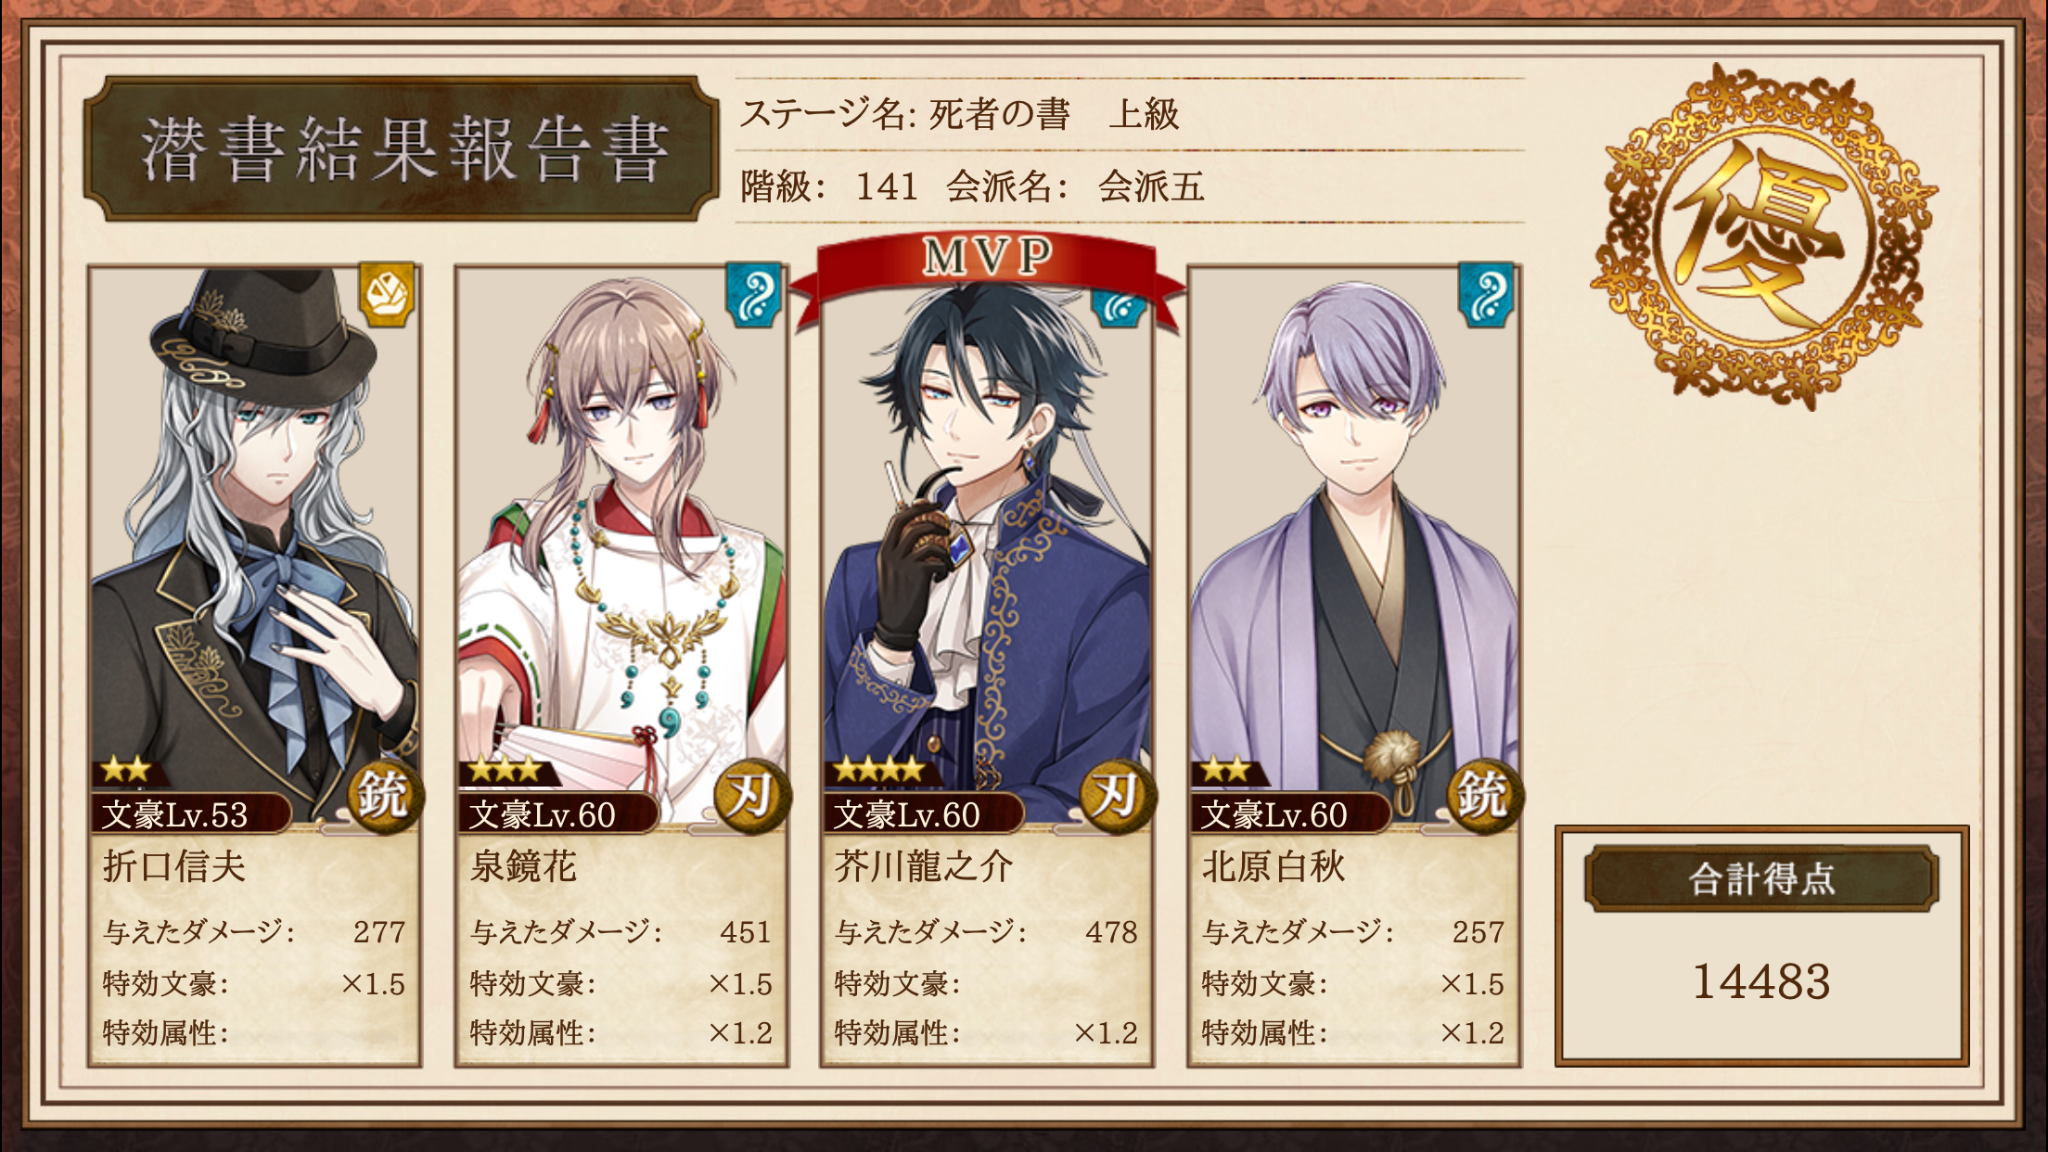2048x1152 pixels.
Task: Click the 合計得点 header label
Action: (1762, 878)
